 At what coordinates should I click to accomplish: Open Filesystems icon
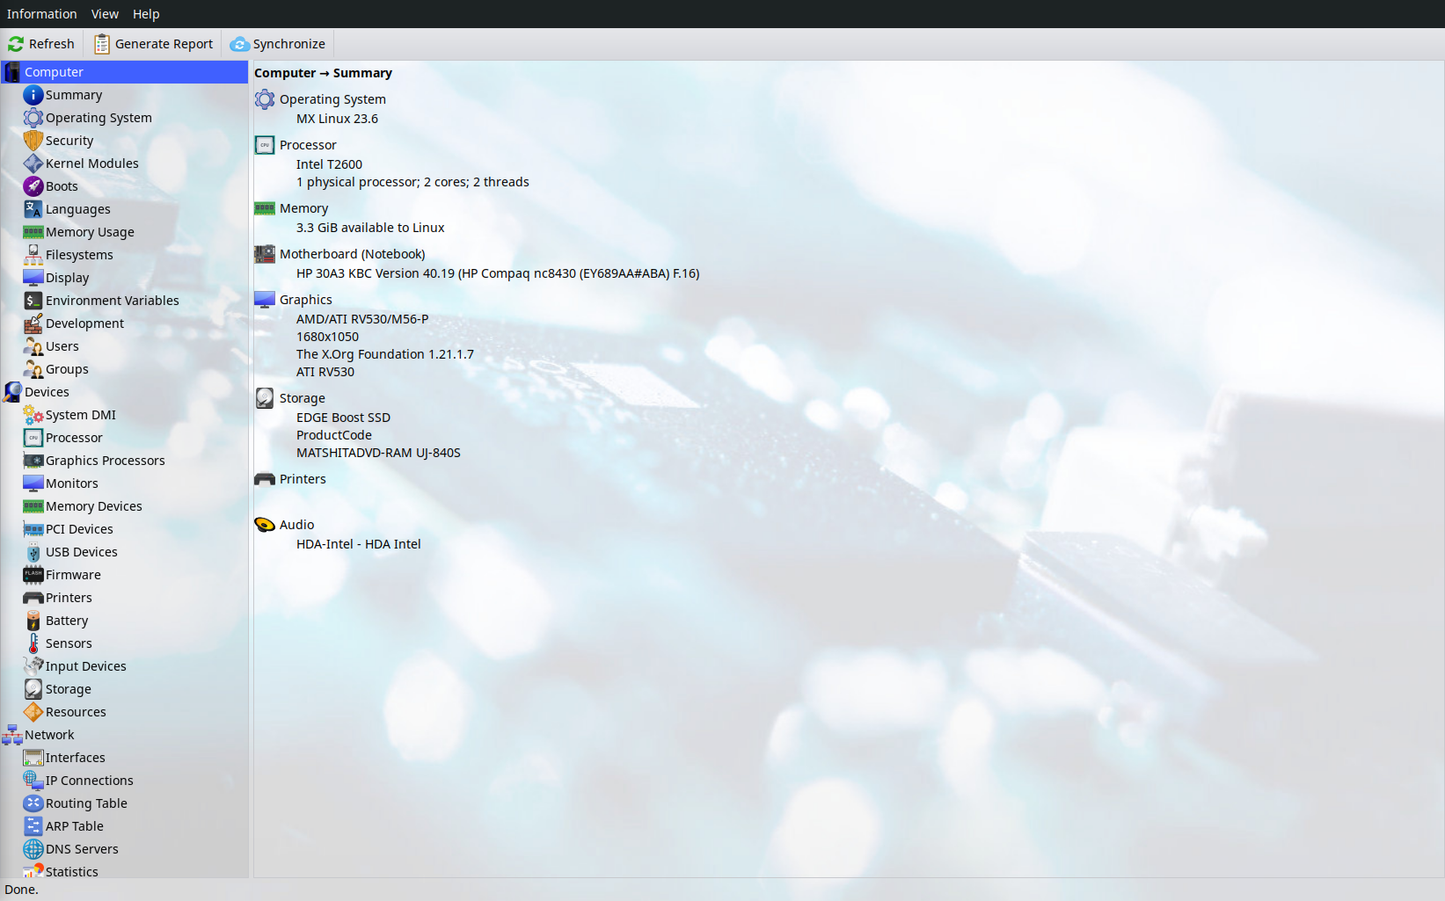(x=33, y=255)
